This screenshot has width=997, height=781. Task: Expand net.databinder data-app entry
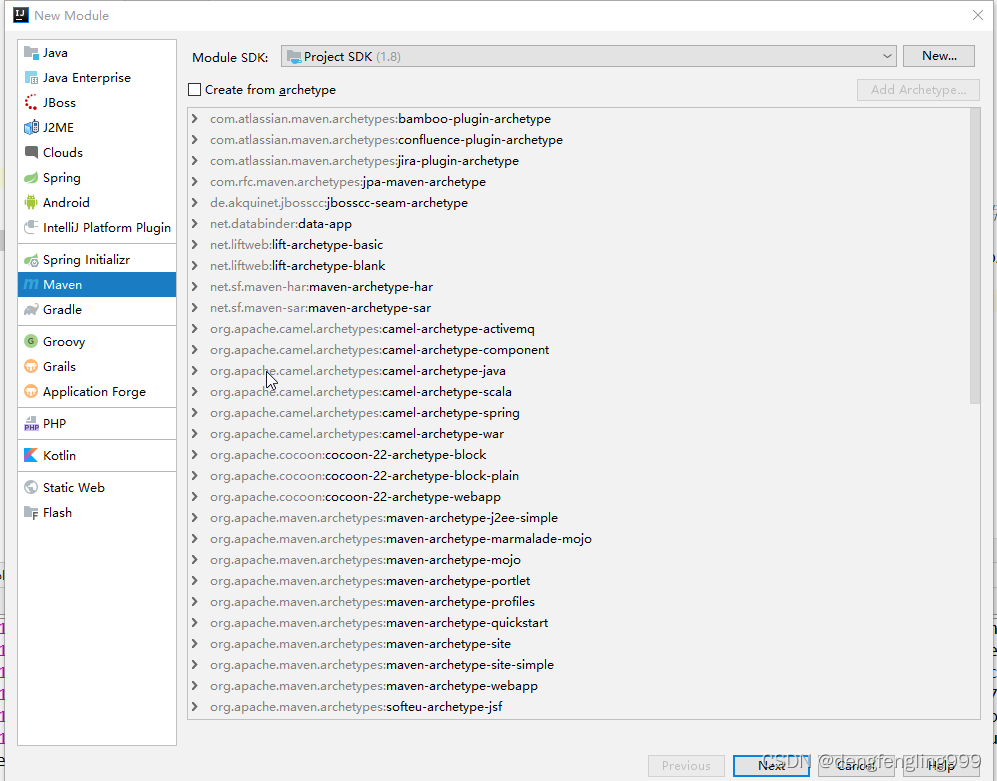pos(195,224)
